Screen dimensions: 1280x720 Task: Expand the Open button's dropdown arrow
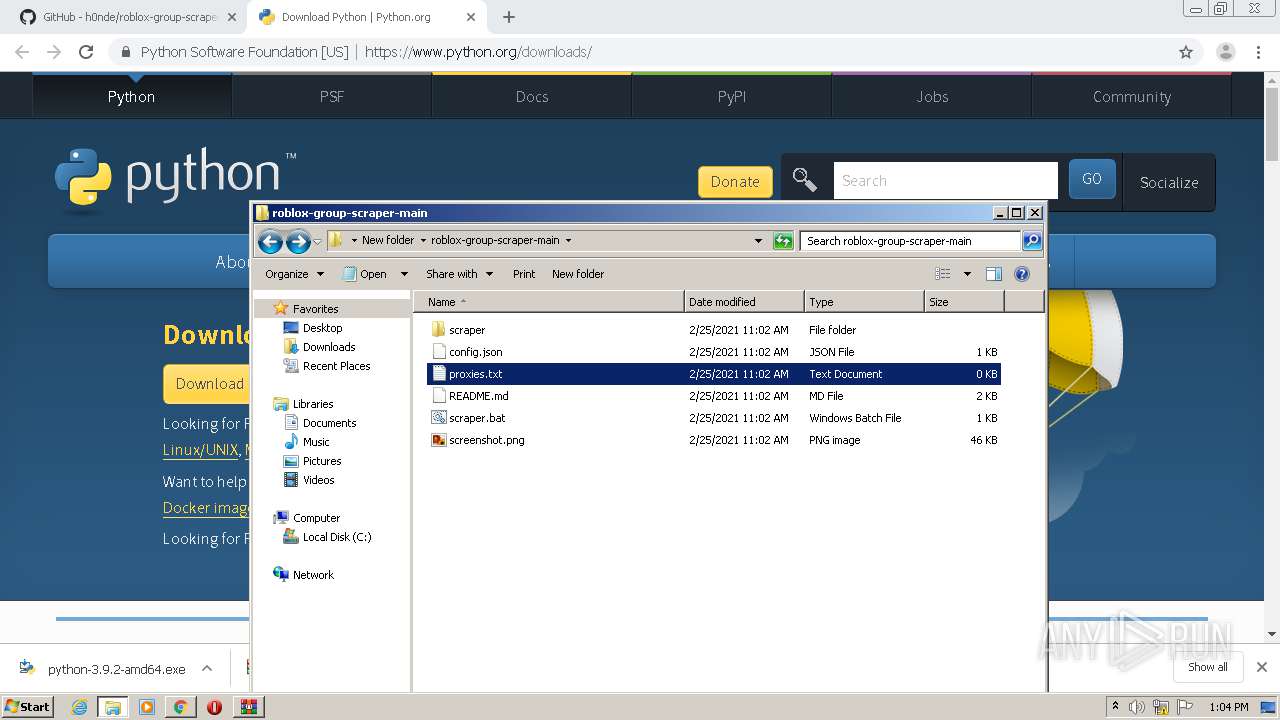coord(404,274)
